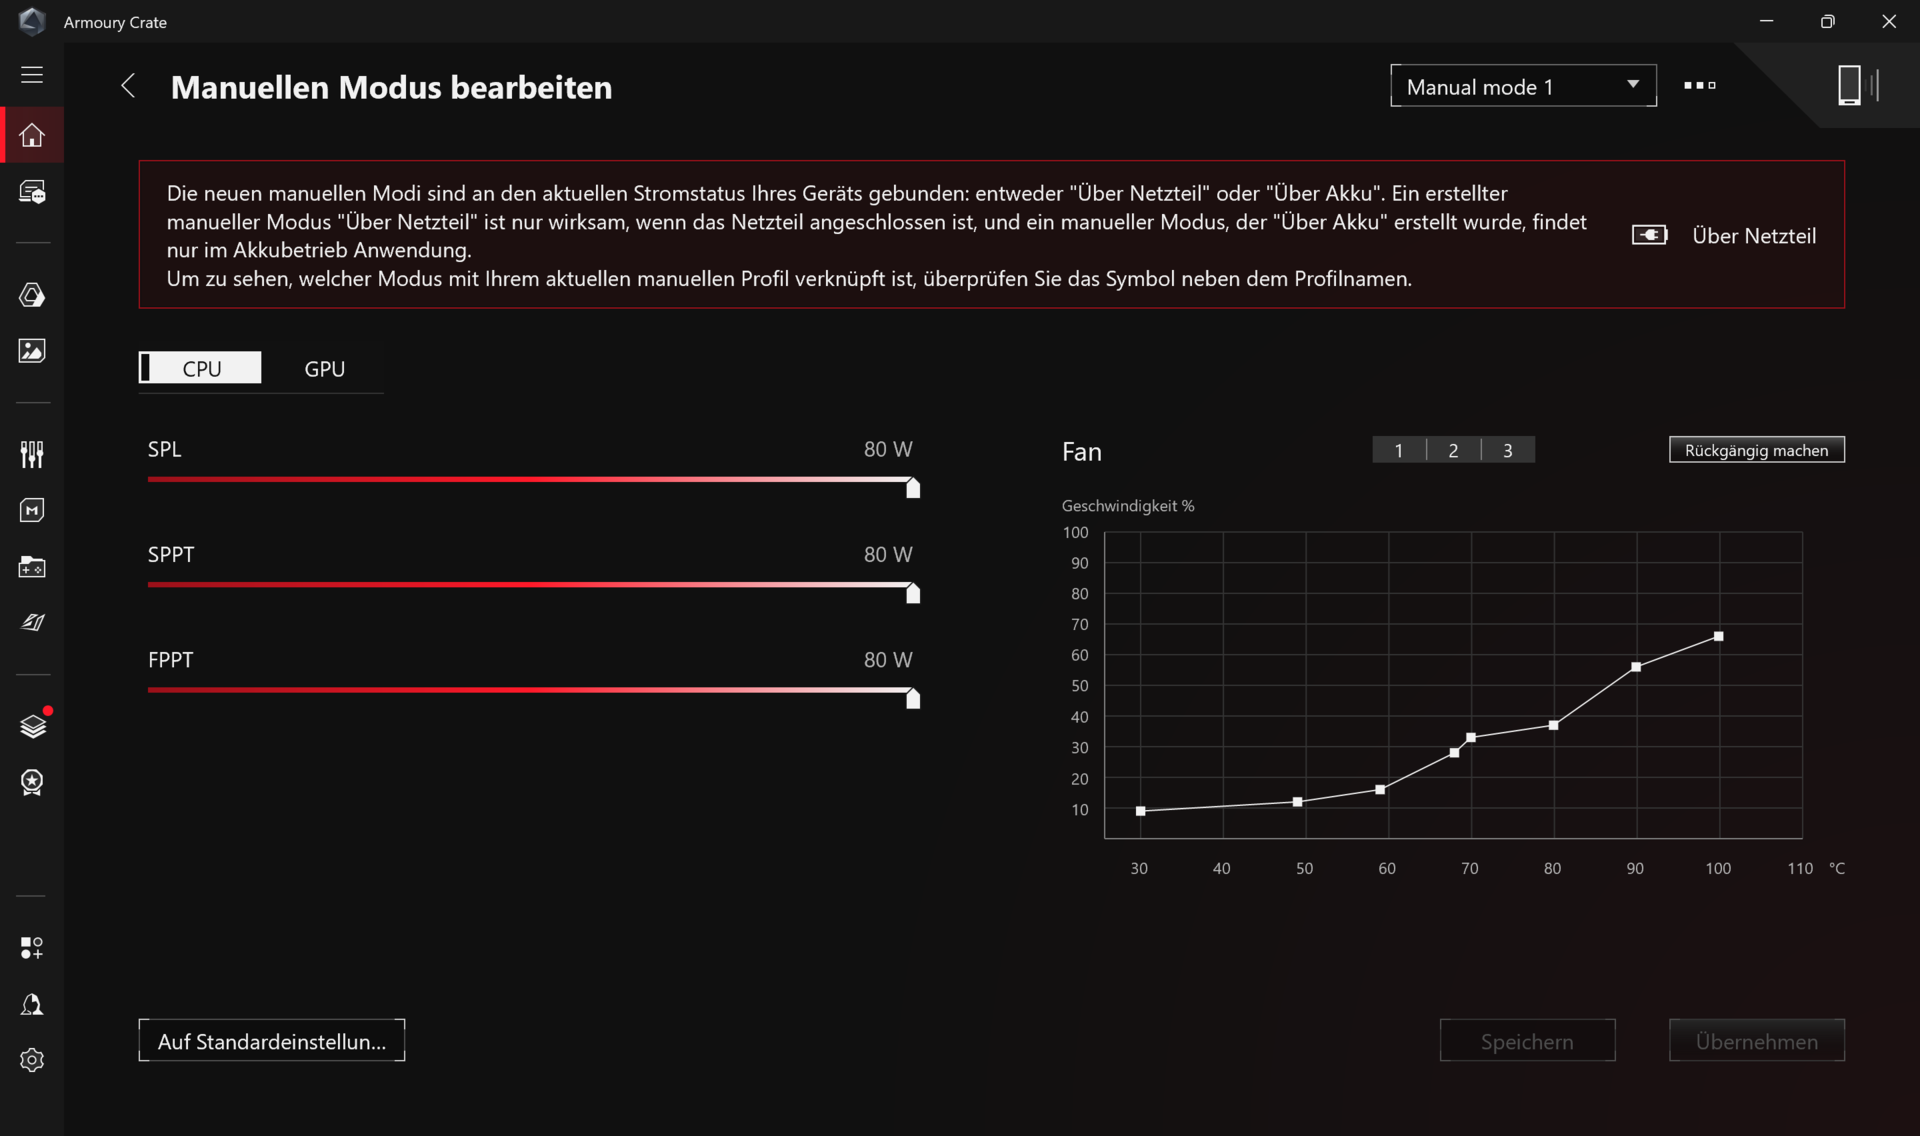Select fan number 1
1920x1136 pixels.
coord(1399,450)
